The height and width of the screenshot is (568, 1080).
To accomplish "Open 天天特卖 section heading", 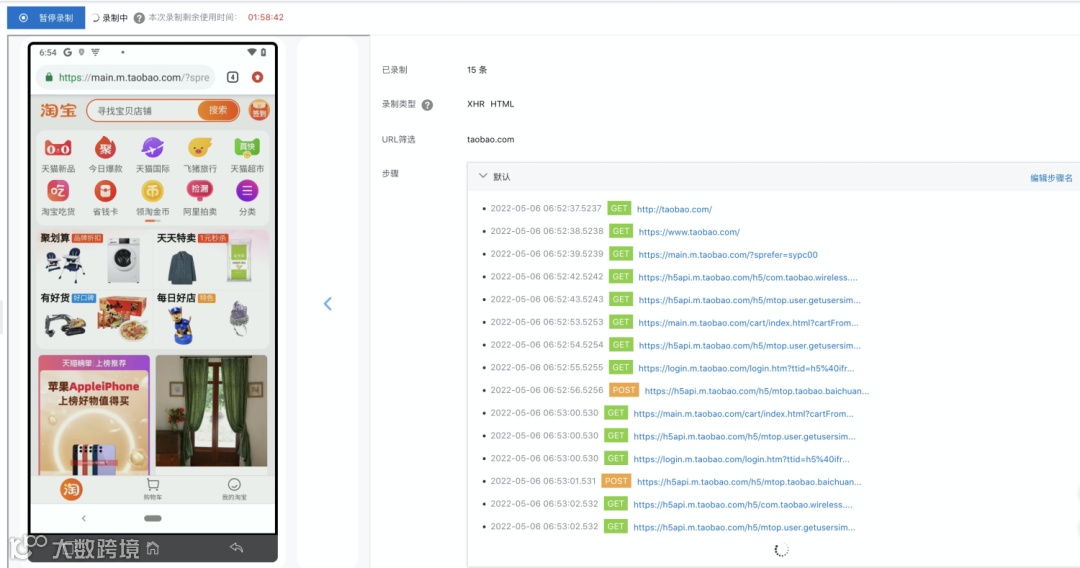I will pos(176,238).
